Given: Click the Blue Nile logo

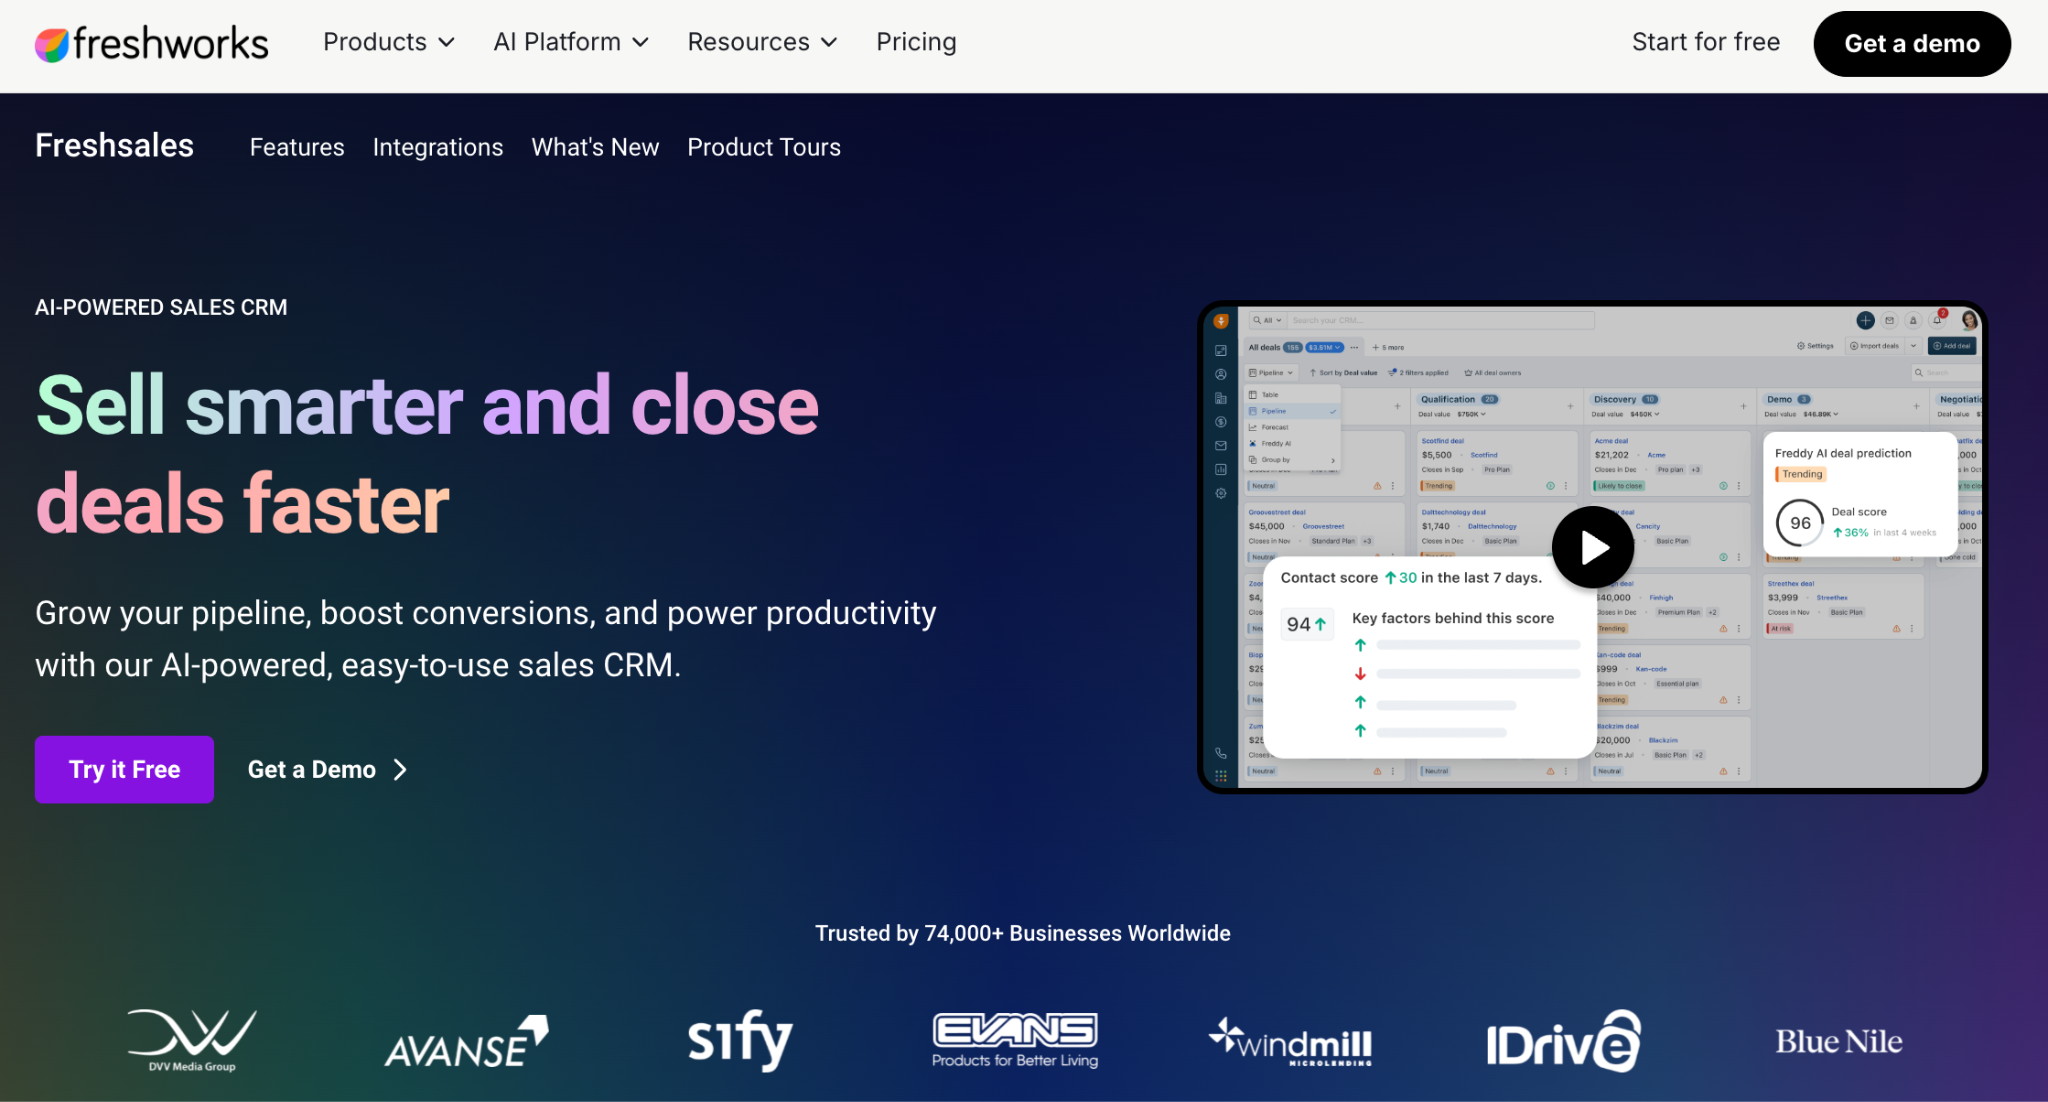Looking at the screenshot, I should pos(1839,1042).
